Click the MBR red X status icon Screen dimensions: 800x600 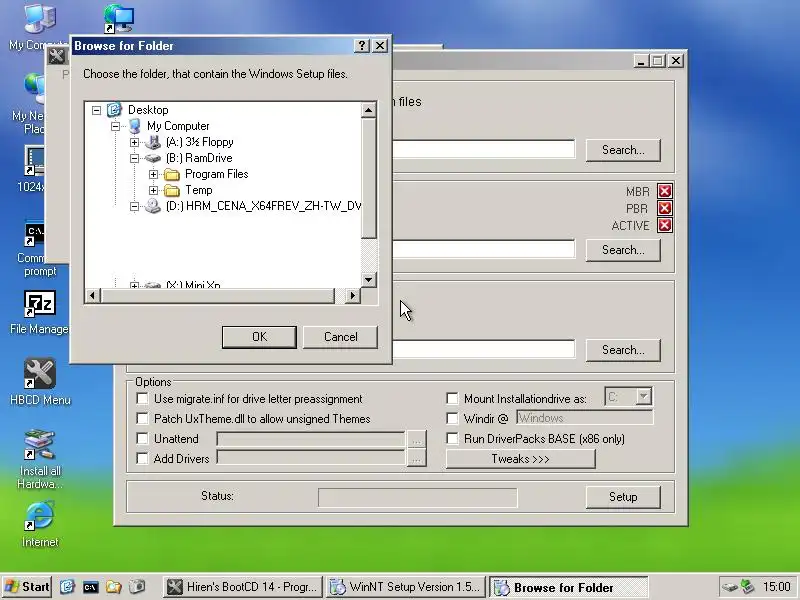coord(664,191)
